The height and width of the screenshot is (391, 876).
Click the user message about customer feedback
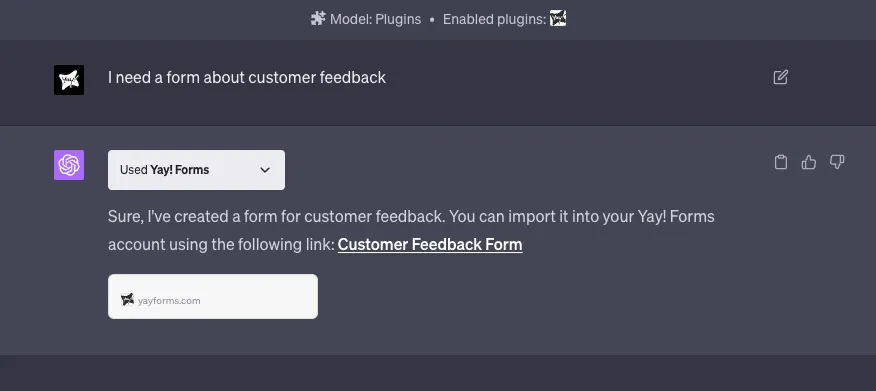point(246,77)
